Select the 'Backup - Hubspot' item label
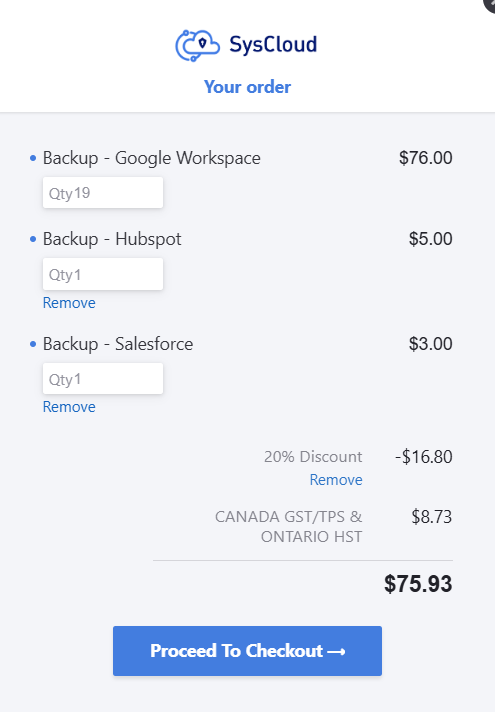The width and height of the screenshot is (495, 712). tap(112, 239)
